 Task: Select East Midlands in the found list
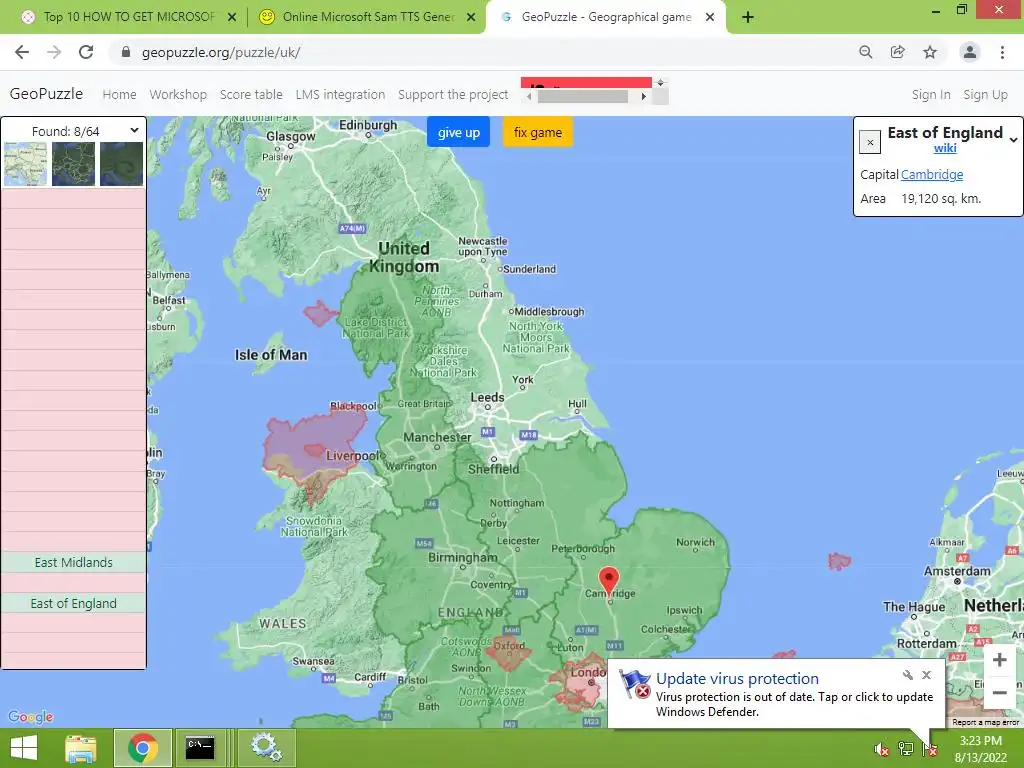(x=74, y=562)
